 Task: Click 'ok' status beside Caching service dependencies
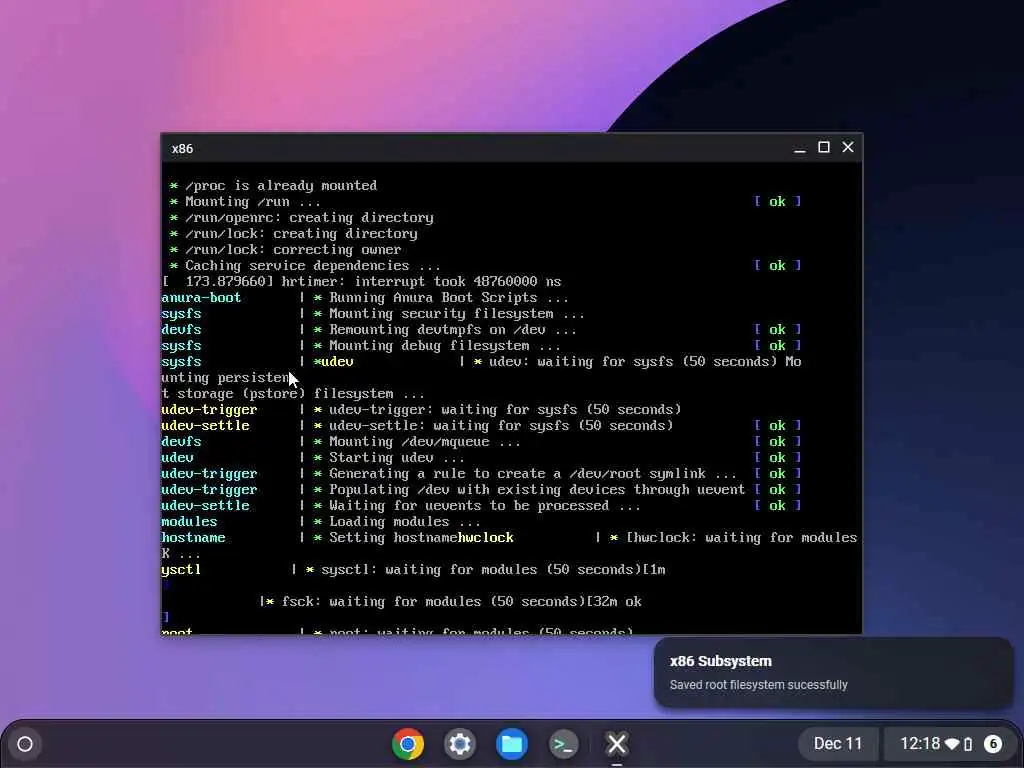[x=777, y=266]
